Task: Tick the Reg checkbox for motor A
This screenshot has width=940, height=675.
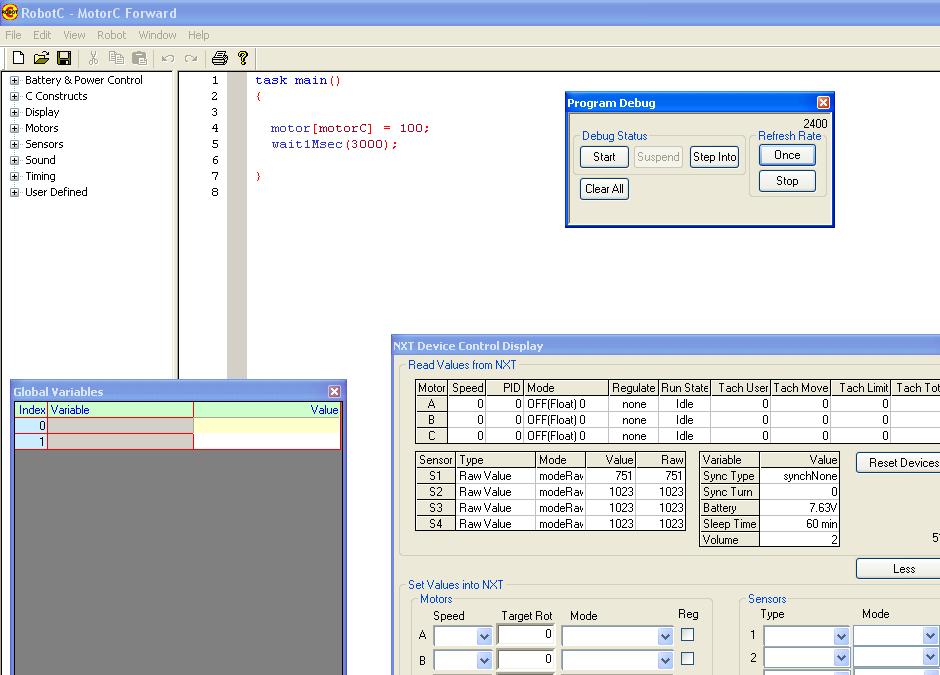Action: point(688,634)
